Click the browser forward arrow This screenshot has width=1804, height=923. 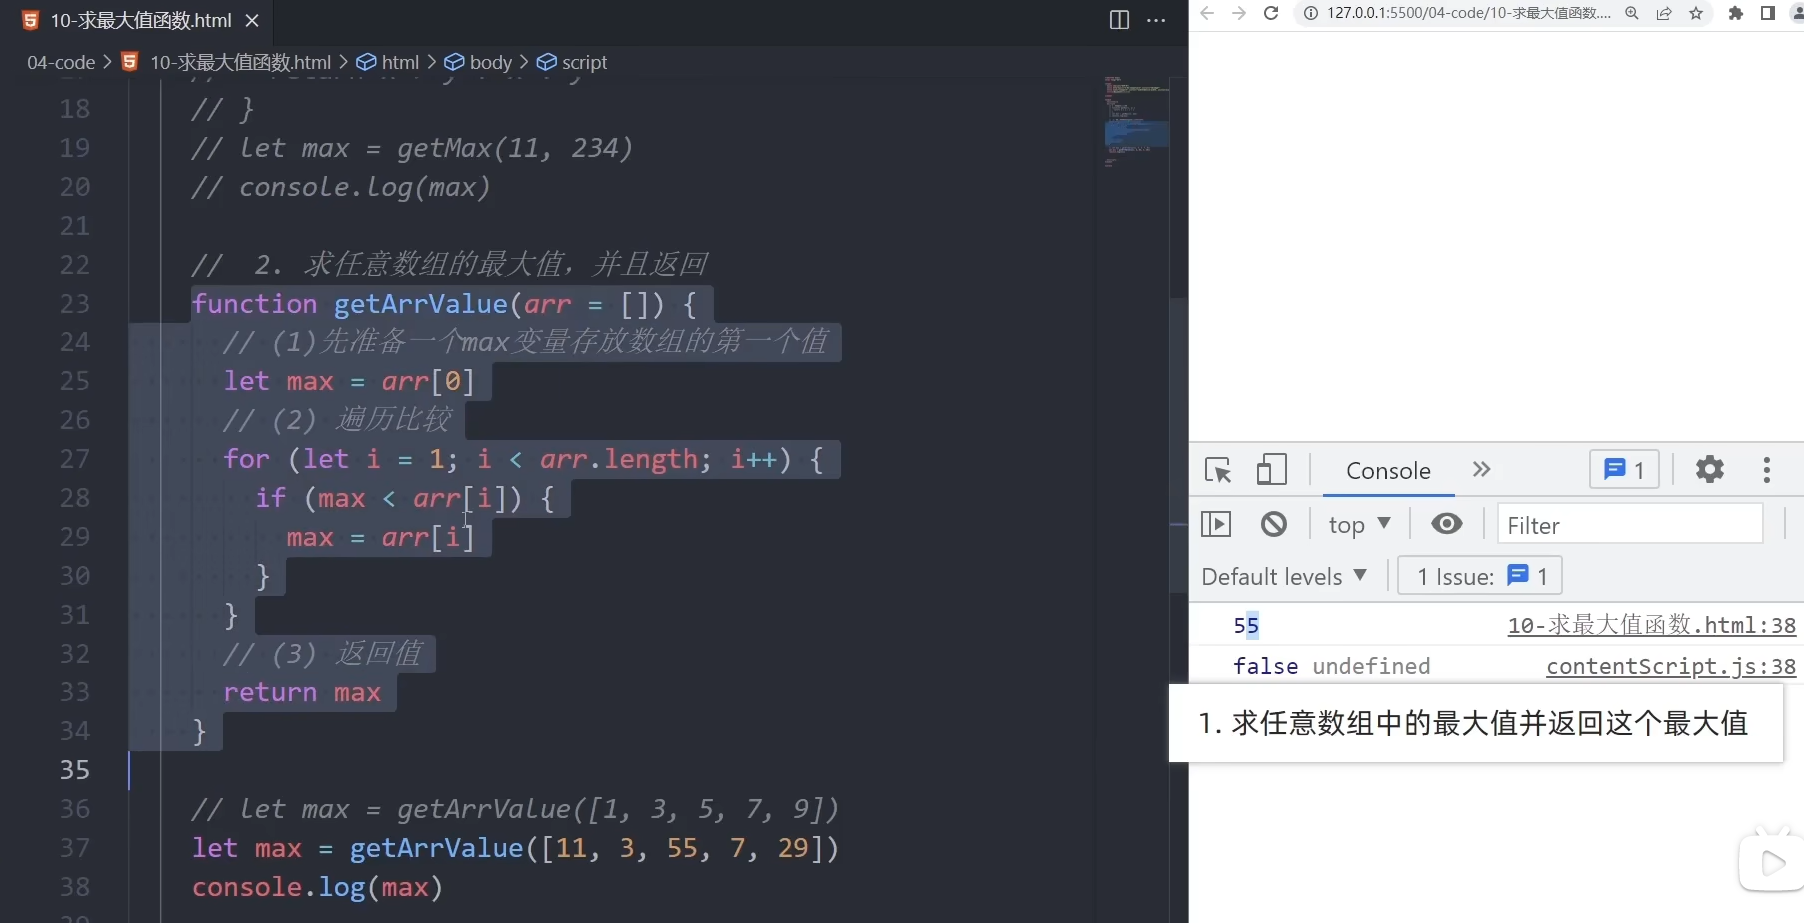point(1239,13)
